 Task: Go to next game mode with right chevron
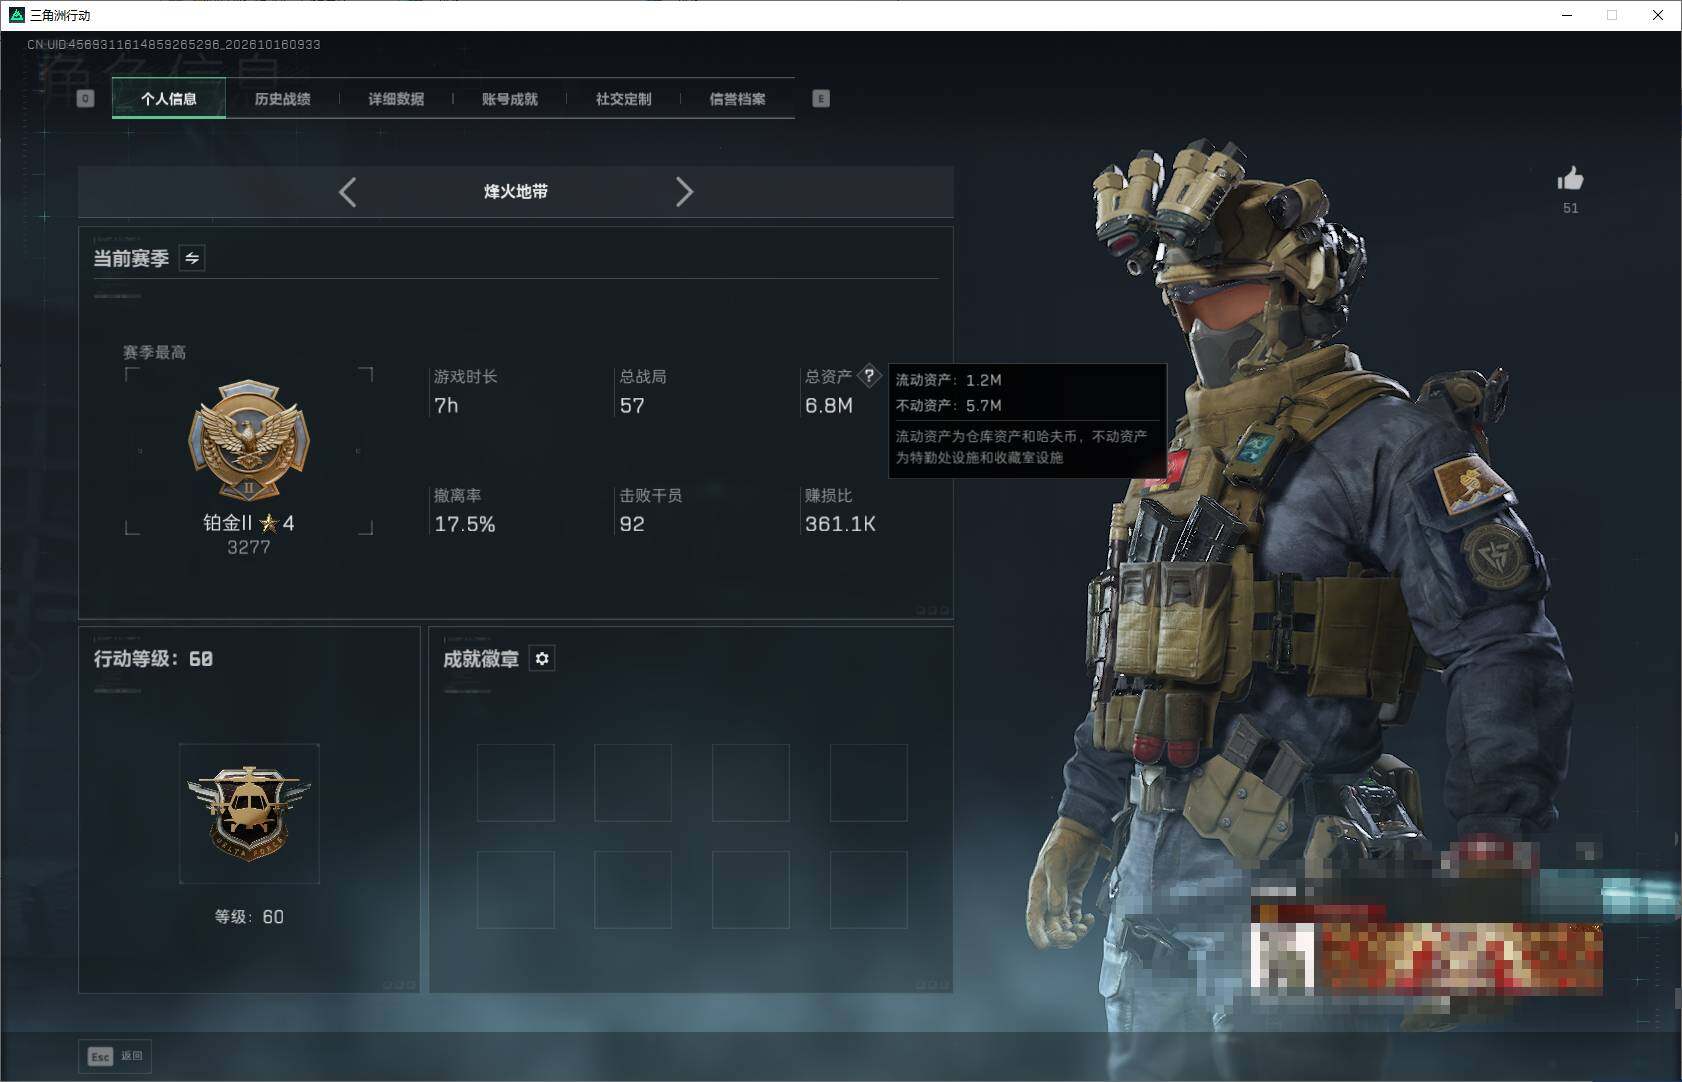(x=684, y=192)
